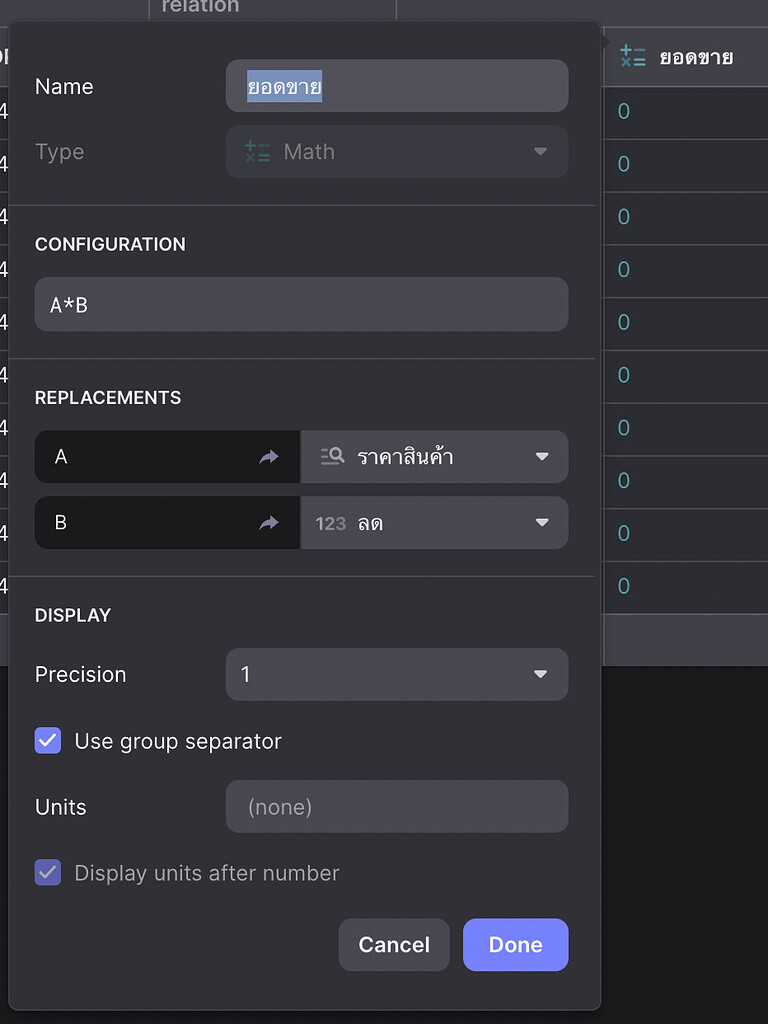Select the relation tab at the top
This screenshot has height=1024, width=768.
[200, 8]
